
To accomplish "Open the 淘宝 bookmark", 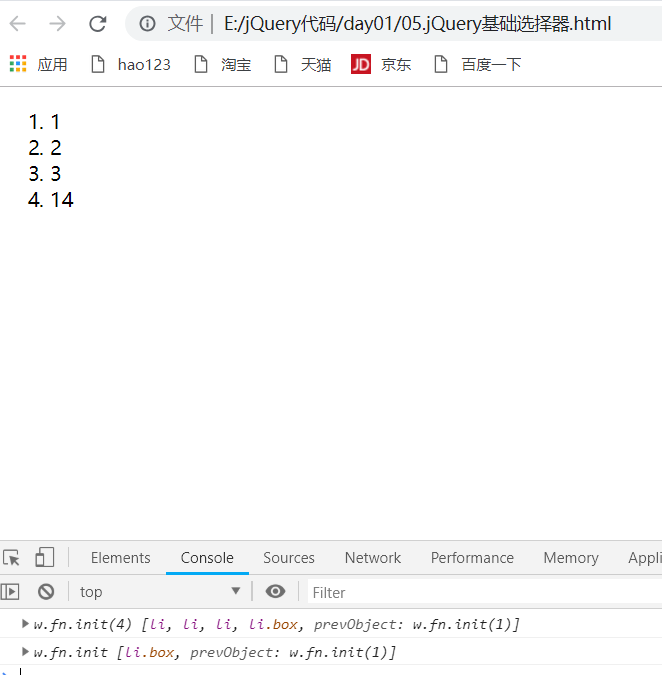I will coord(223,65).
